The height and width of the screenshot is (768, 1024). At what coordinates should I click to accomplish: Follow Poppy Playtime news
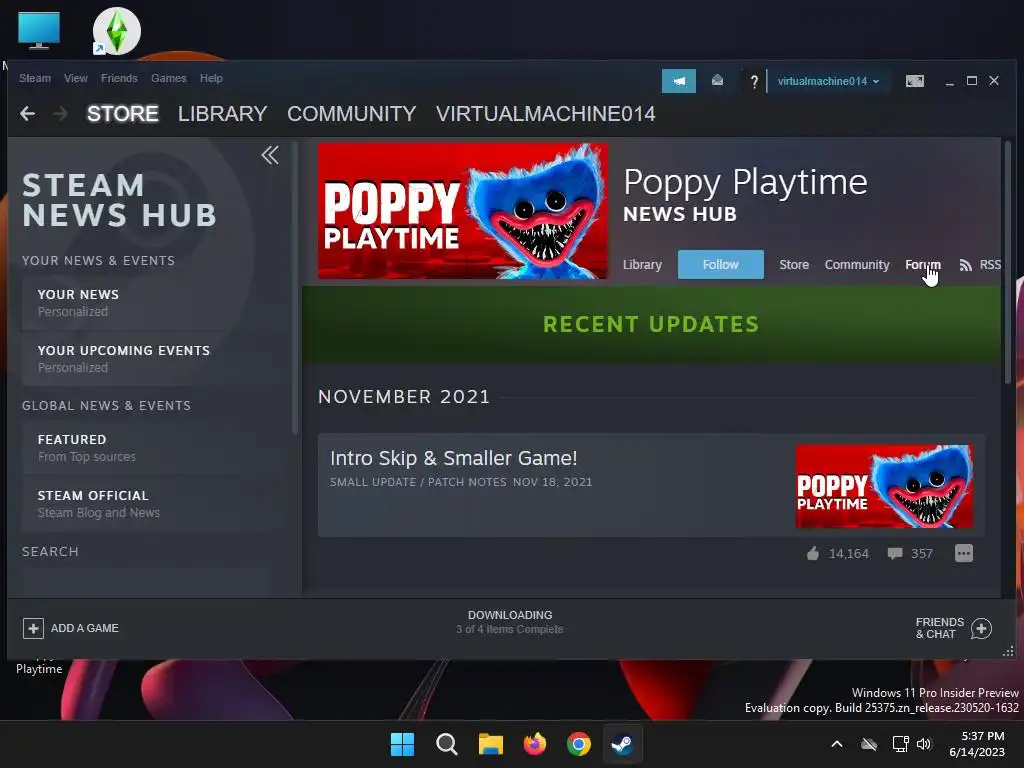coord(720,264)
